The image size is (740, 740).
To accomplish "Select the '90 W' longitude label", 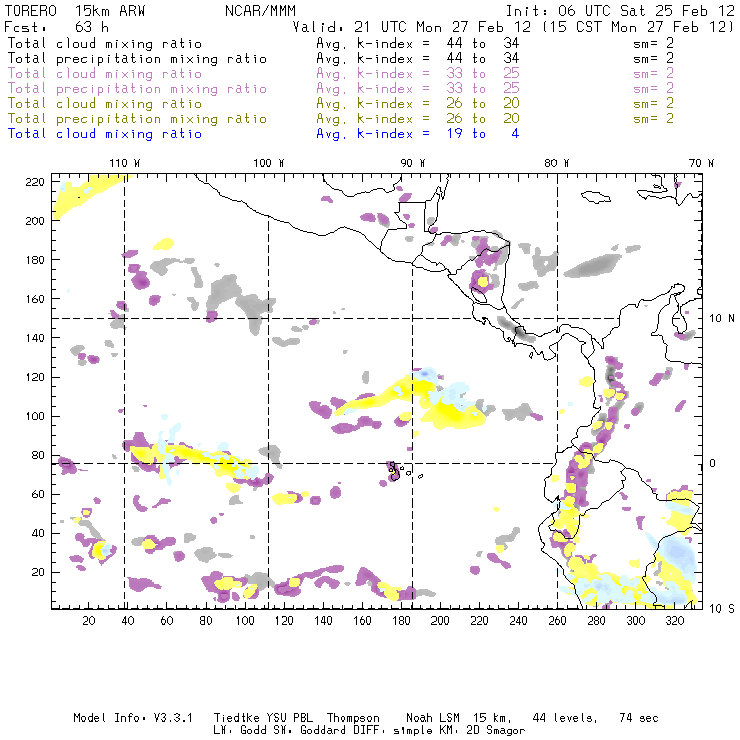I will pos(412,163).
